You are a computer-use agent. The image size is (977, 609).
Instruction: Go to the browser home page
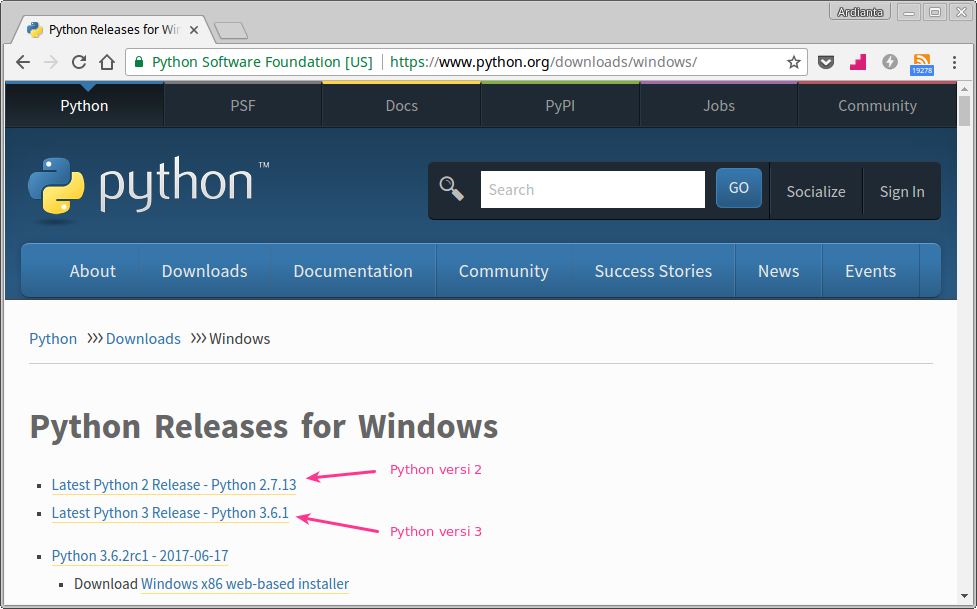107,61
